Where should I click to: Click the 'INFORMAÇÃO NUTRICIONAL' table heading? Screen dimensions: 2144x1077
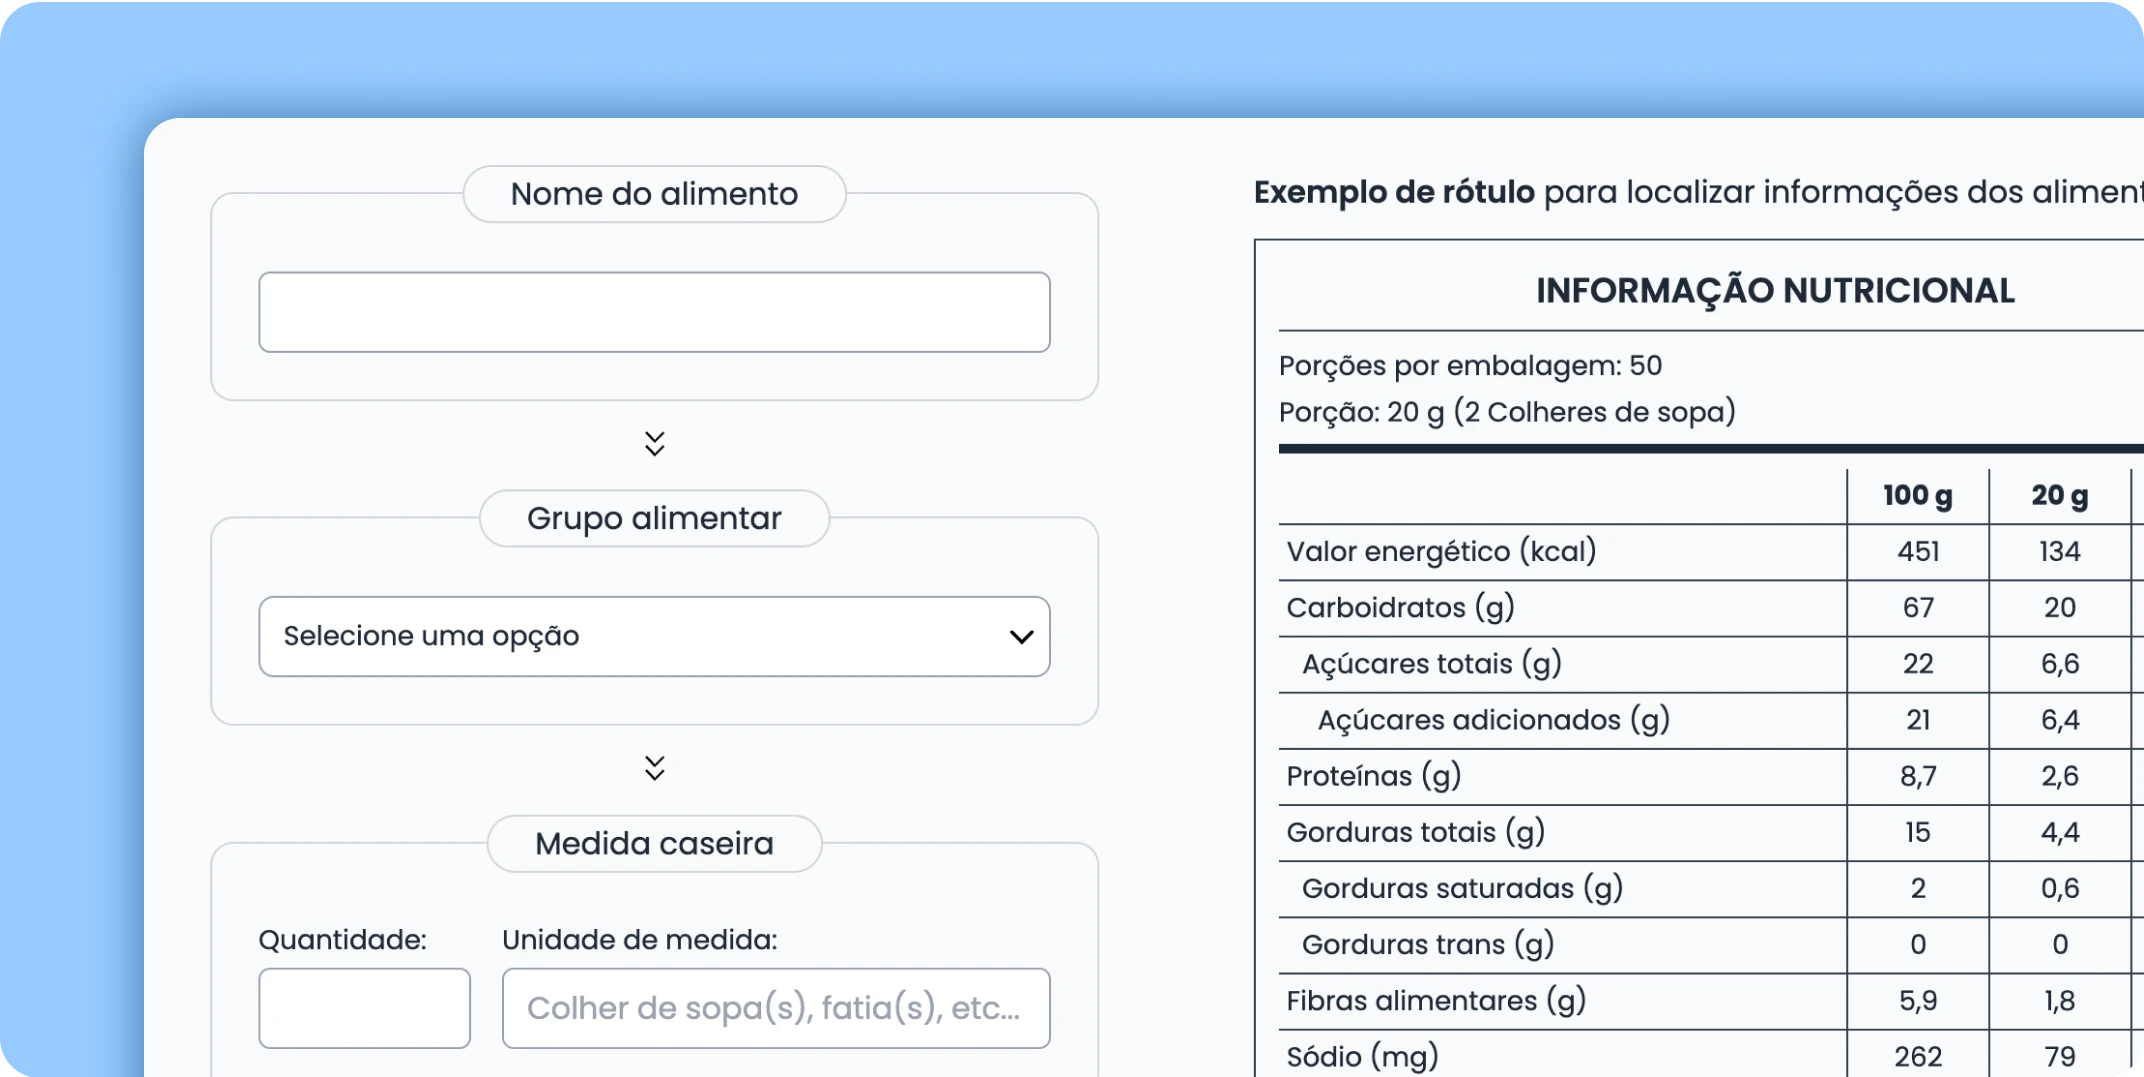click(x=1775, y=291)
